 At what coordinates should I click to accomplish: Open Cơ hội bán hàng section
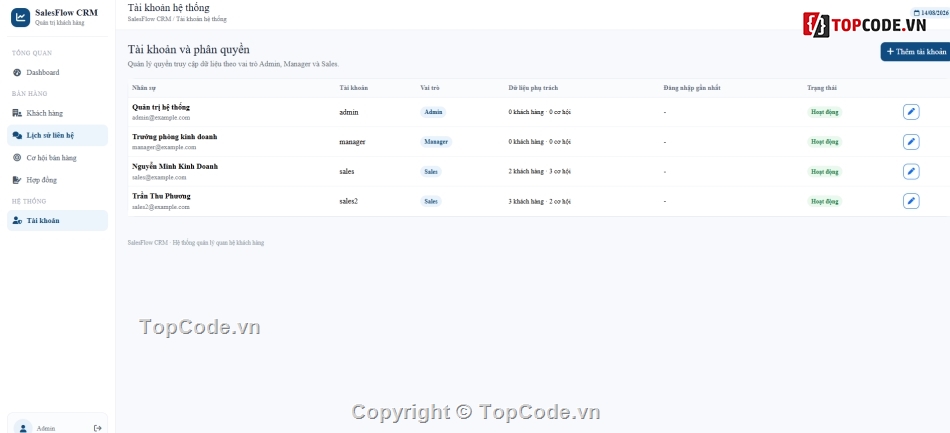pyautogui.click(x=58, y=158)
